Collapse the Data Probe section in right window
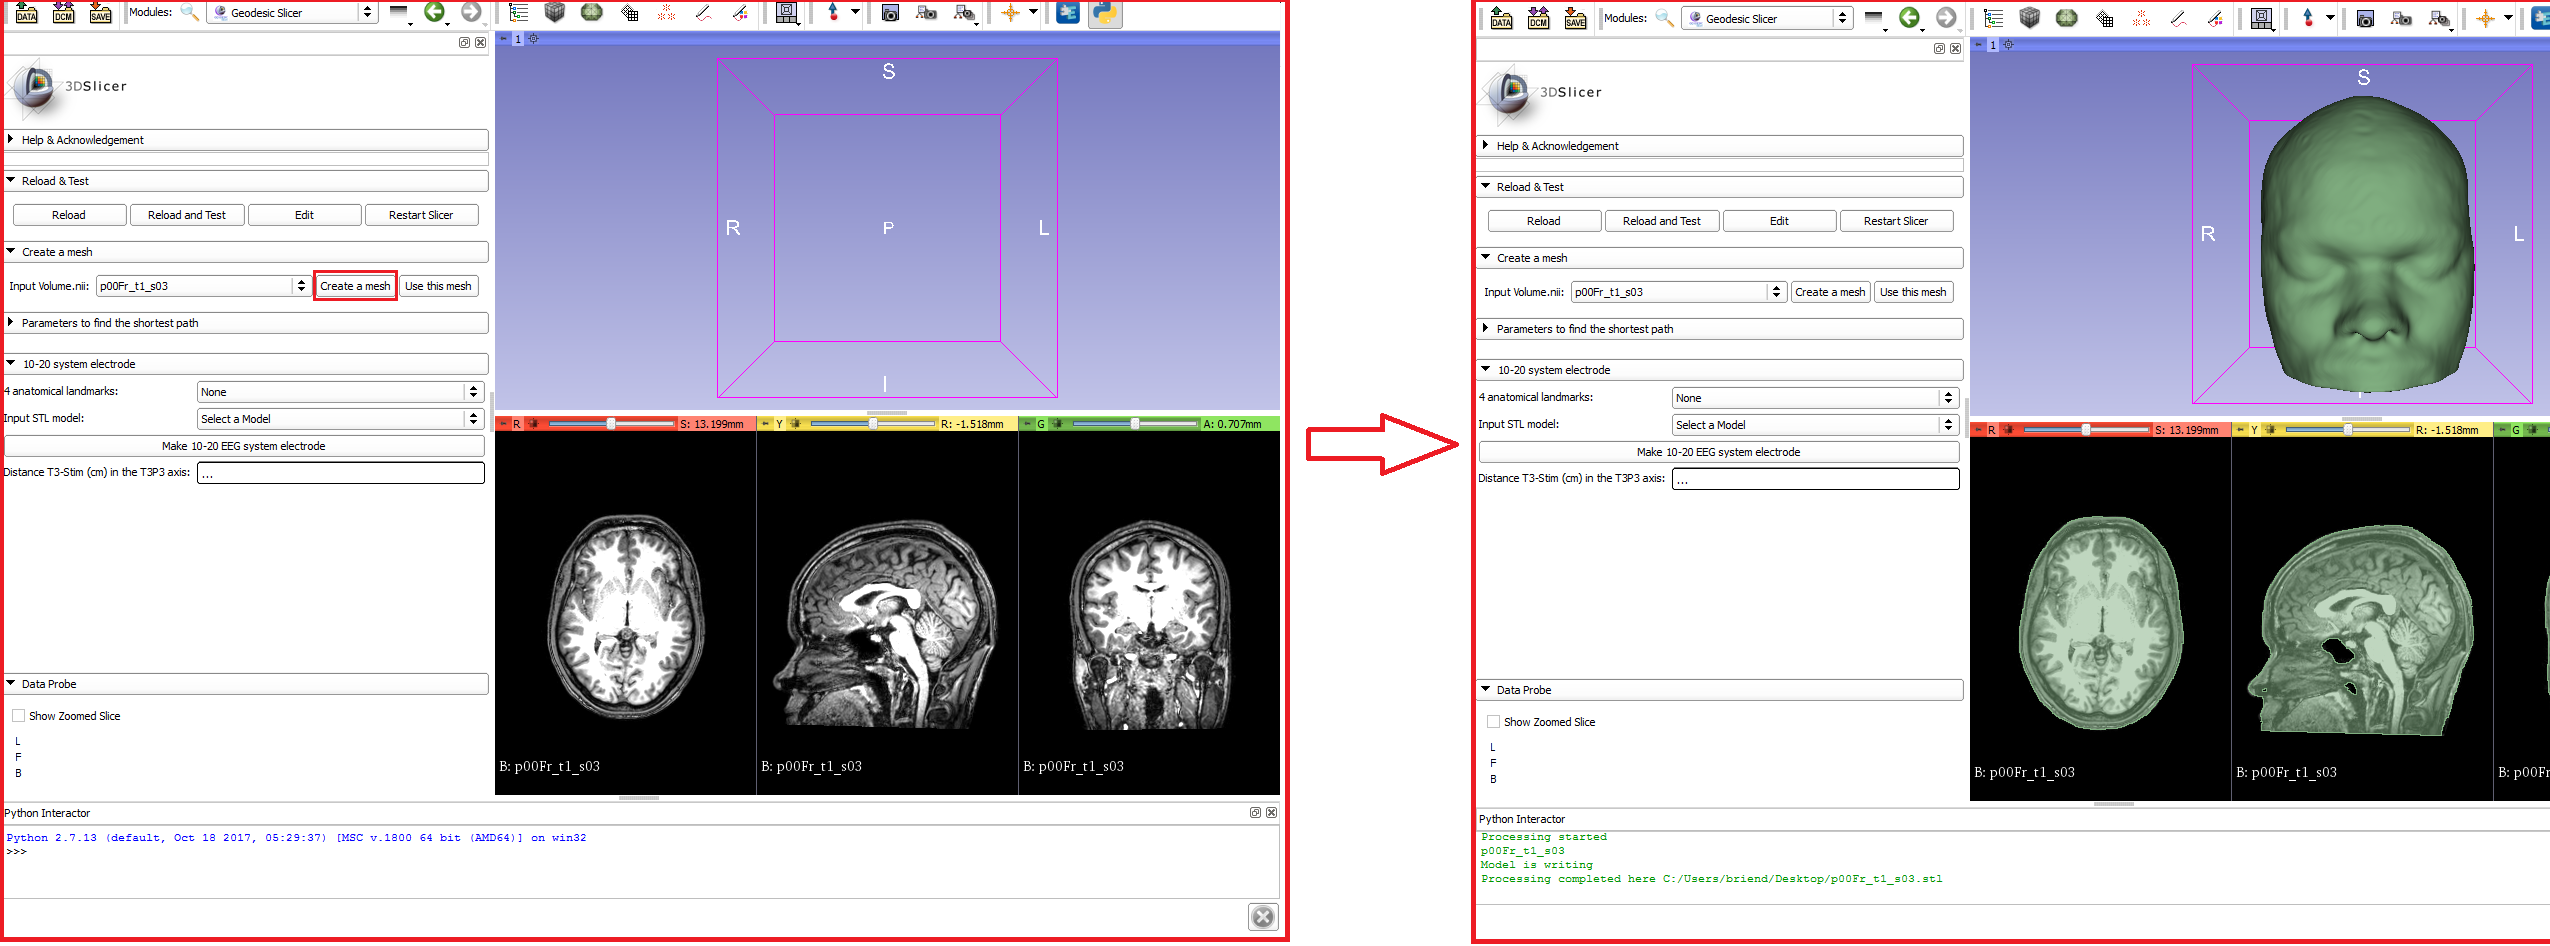2550x946 pixels. [x=1523, y=690]
